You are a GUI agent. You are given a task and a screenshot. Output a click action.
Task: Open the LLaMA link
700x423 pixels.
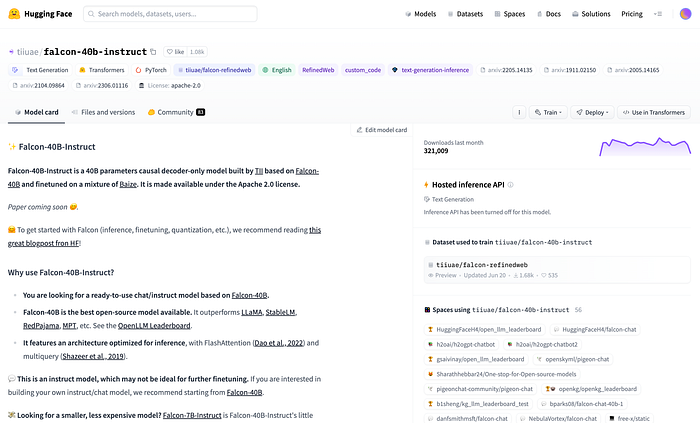(252, 312)
